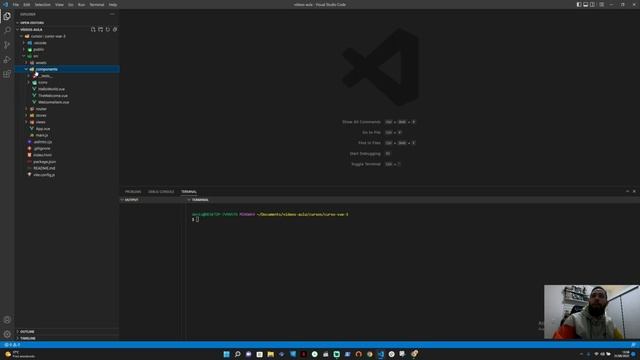Viewport: 640px width, 360px height.
Task: Open the Terminal menu
Action: (x=97, y=4)
